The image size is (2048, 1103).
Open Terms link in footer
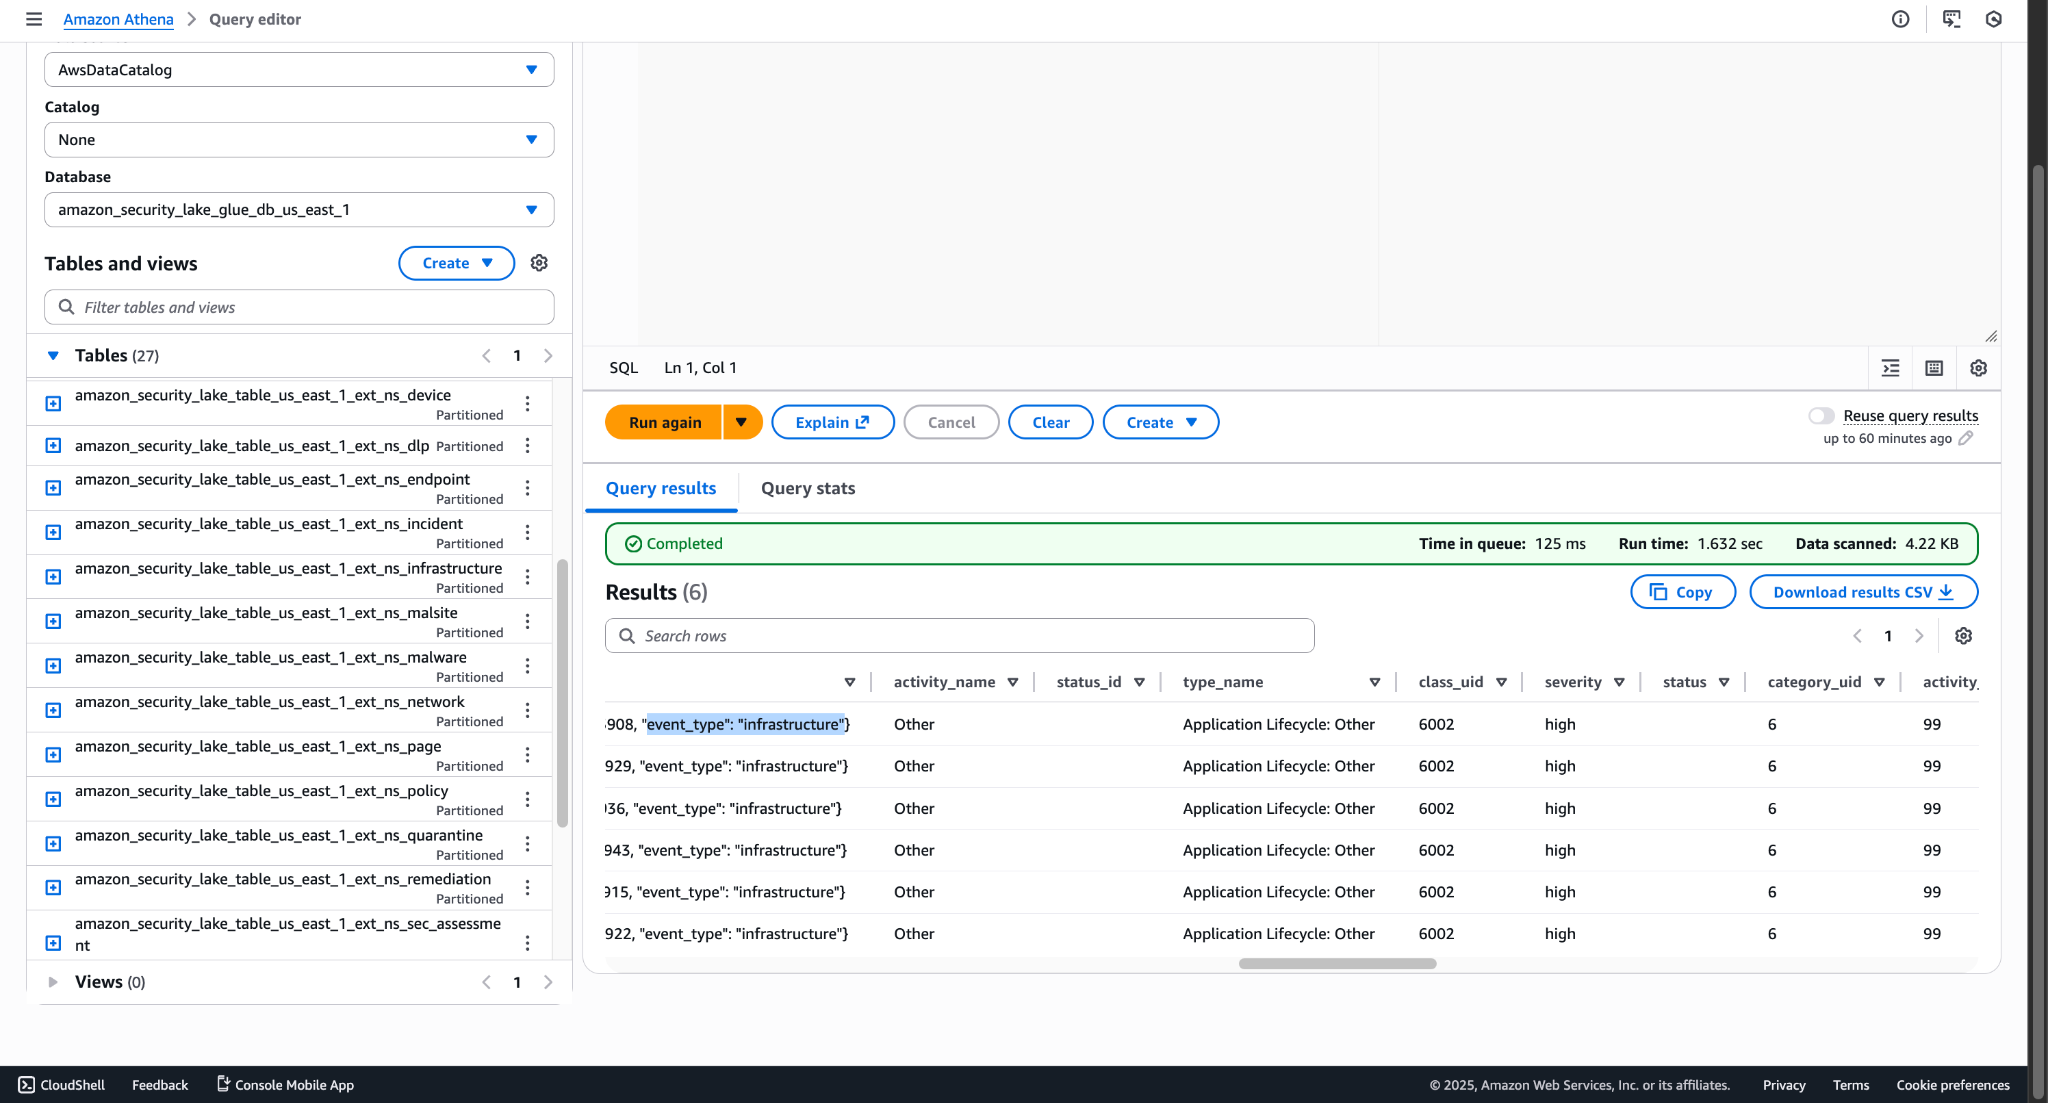coord(1850,1085)
